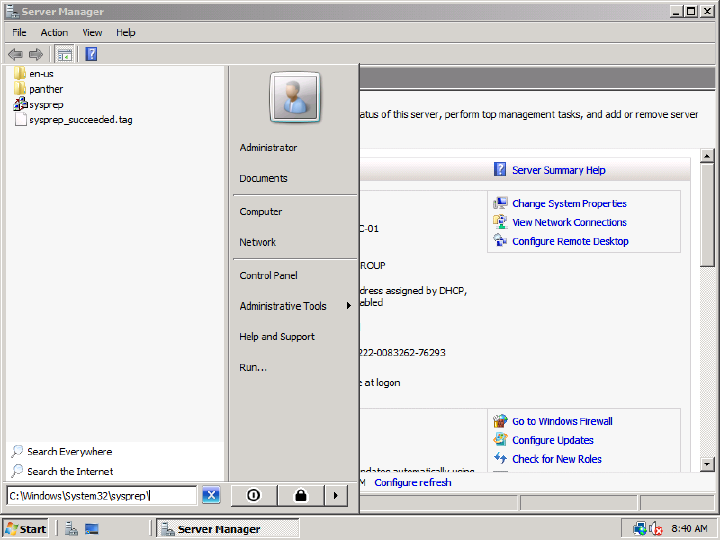Viewport: 720px width, 540px height.
Task: Click the Change System Properties icon
Action: pos(500,203)
